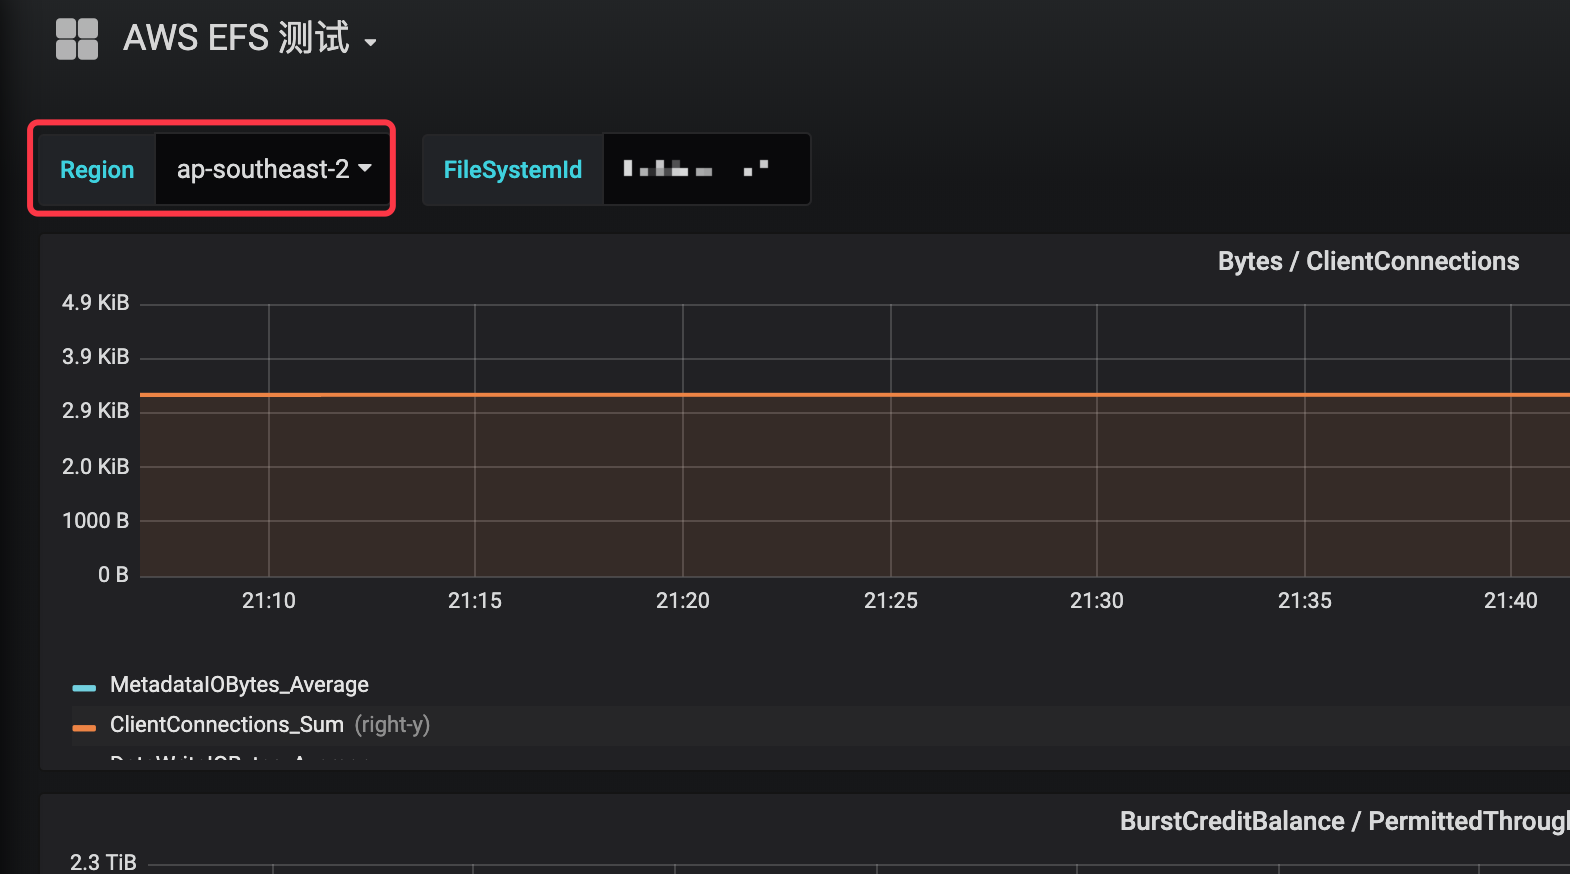This screenshot has width=1570, height=874.
Task: Toggle the ClientConnections_Sum legend series
Action: pyautogui.click(x=227, y=725)
